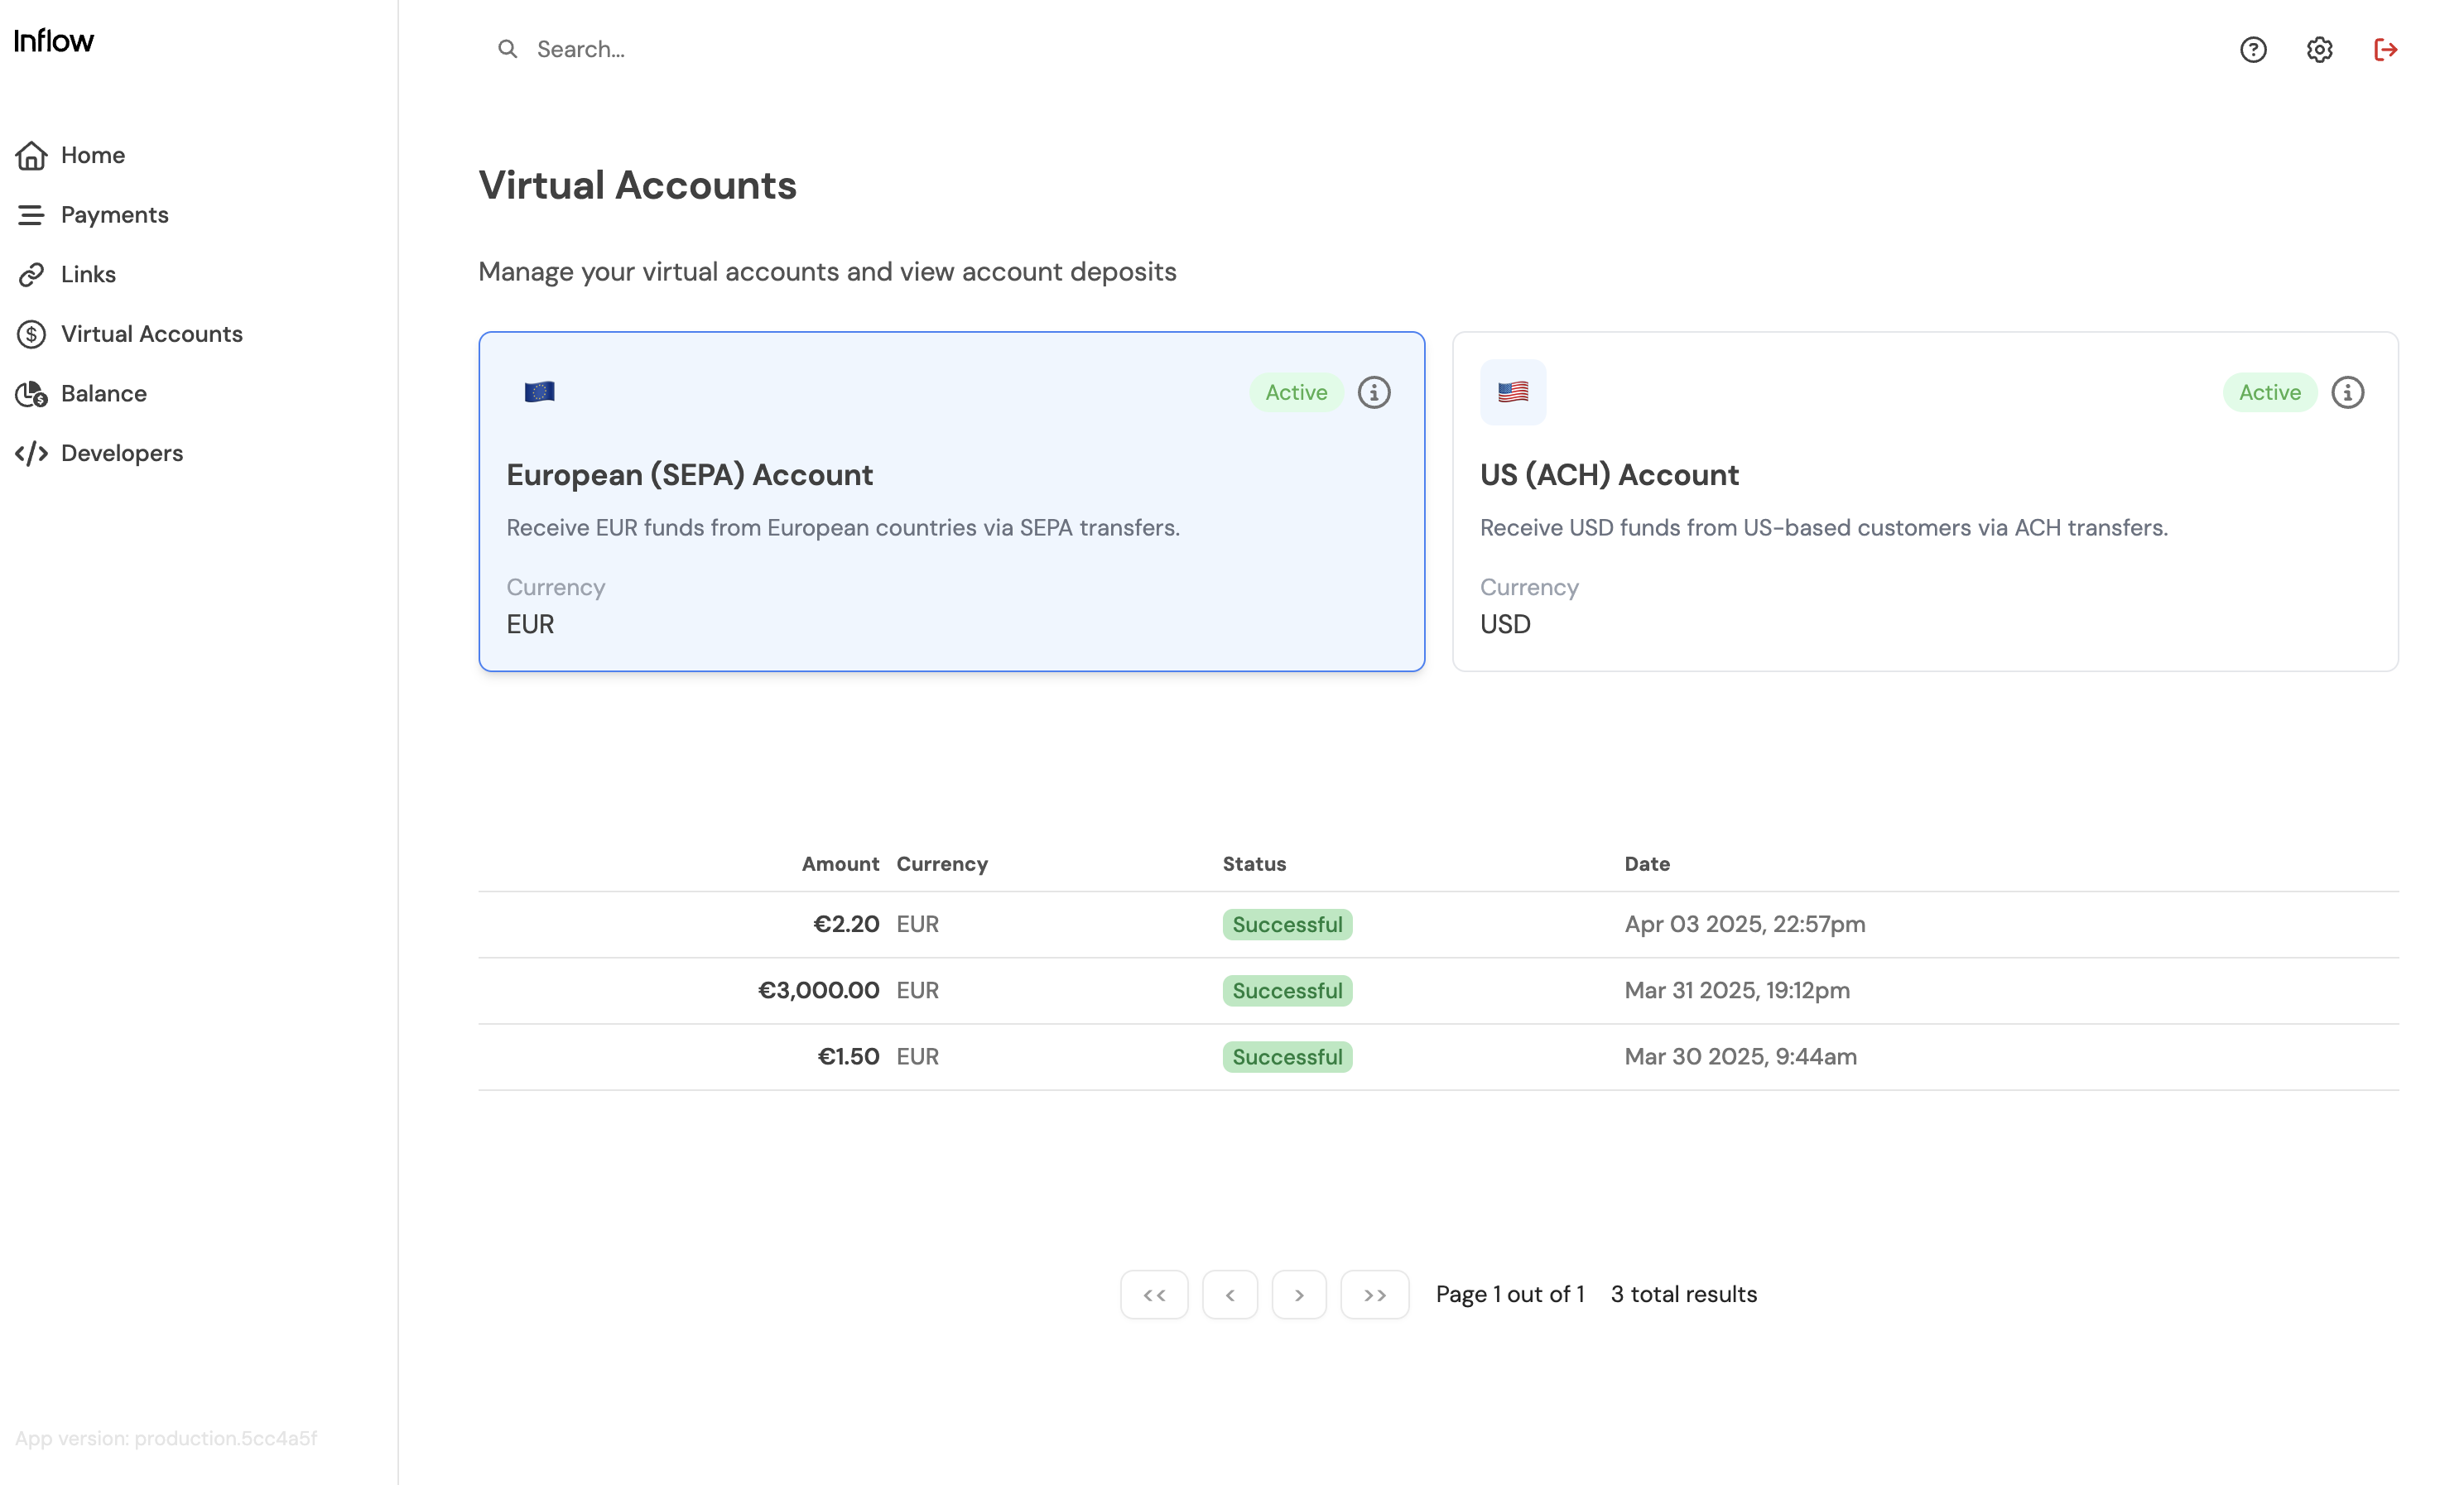Focus the Search input field
This screenshot has height=1485, width=2464.
point(900,49)
